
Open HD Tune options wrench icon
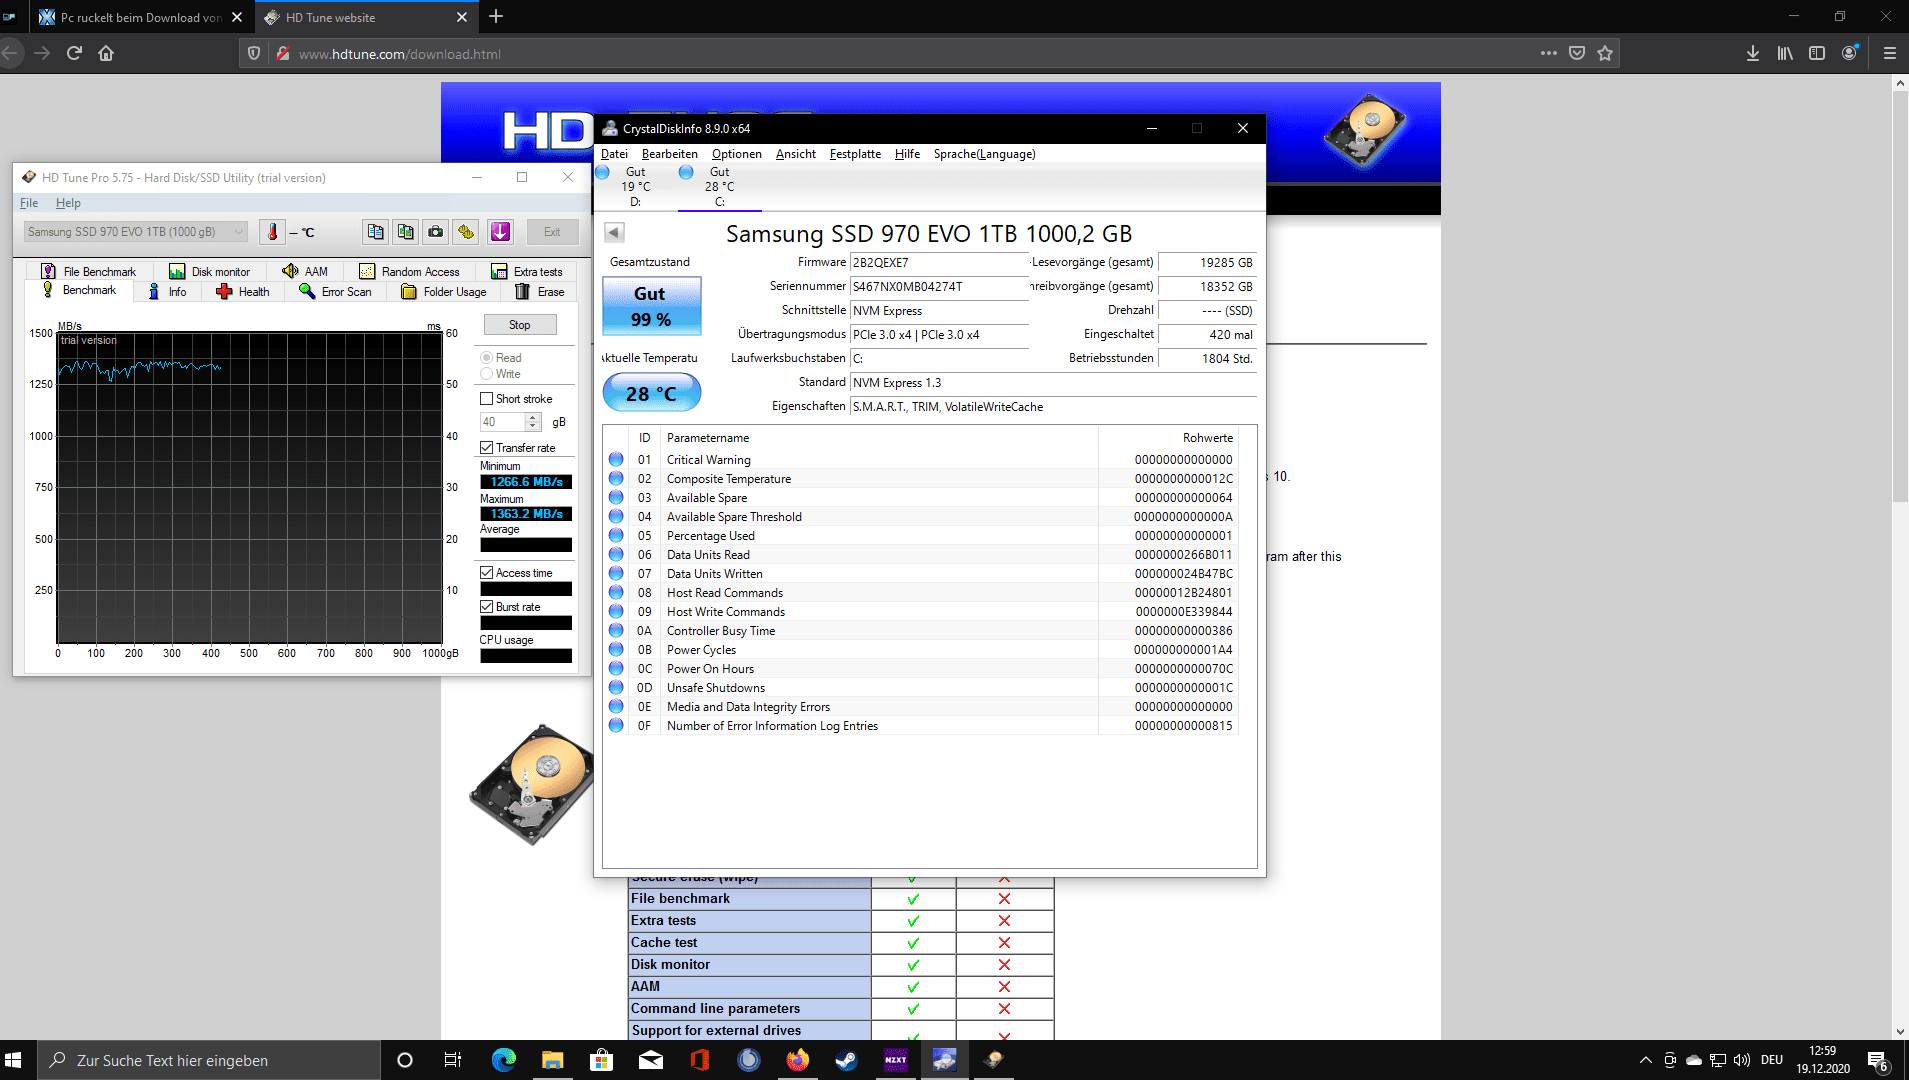[x=466, y=232]
